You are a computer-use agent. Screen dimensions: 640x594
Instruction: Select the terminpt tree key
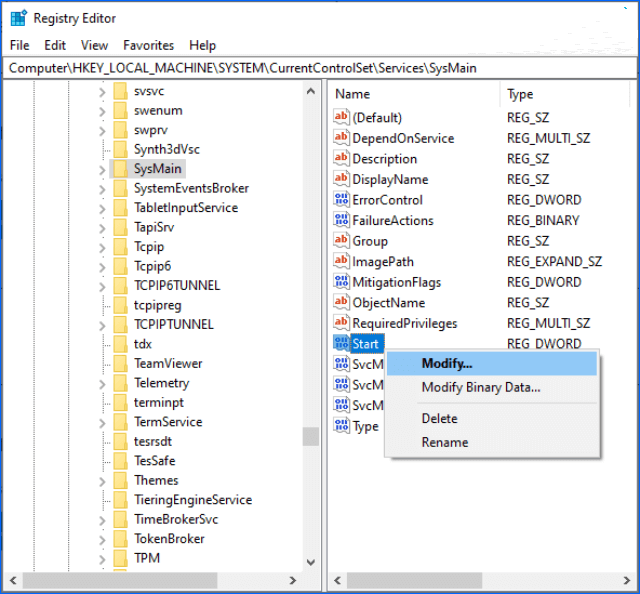[x=159, y=403]
